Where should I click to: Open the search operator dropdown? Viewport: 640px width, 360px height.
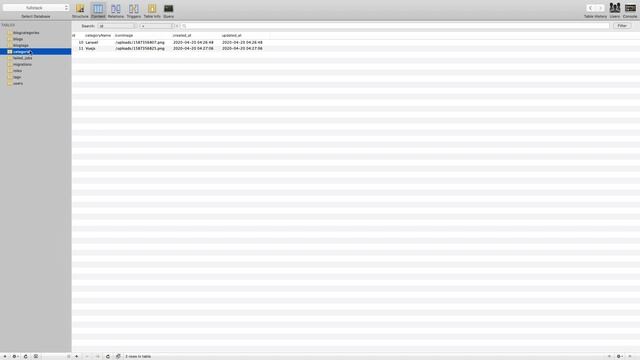[x=156, y=26]
